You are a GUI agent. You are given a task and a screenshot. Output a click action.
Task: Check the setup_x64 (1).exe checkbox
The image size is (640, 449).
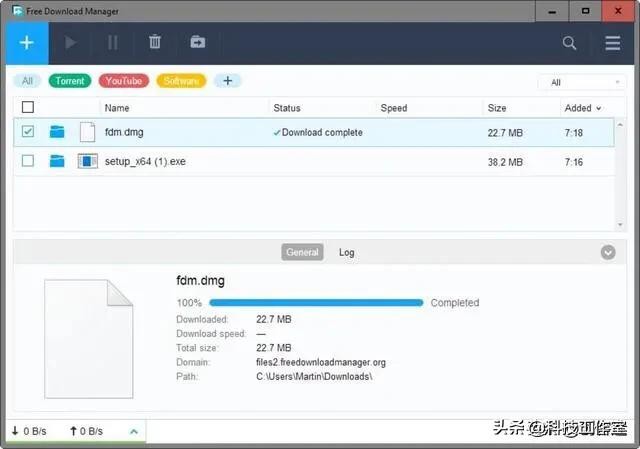[x=28, y=161]
